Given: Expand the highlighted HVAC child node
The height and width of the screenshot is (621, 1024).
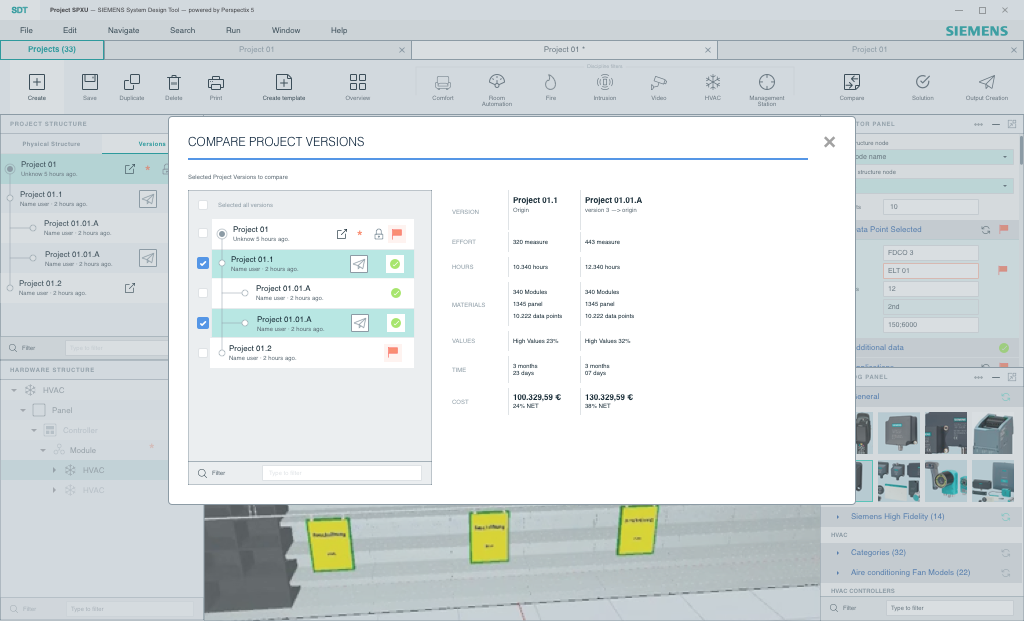Looking at the screenshot, I should pyautogui.click(x=54, y=470).
